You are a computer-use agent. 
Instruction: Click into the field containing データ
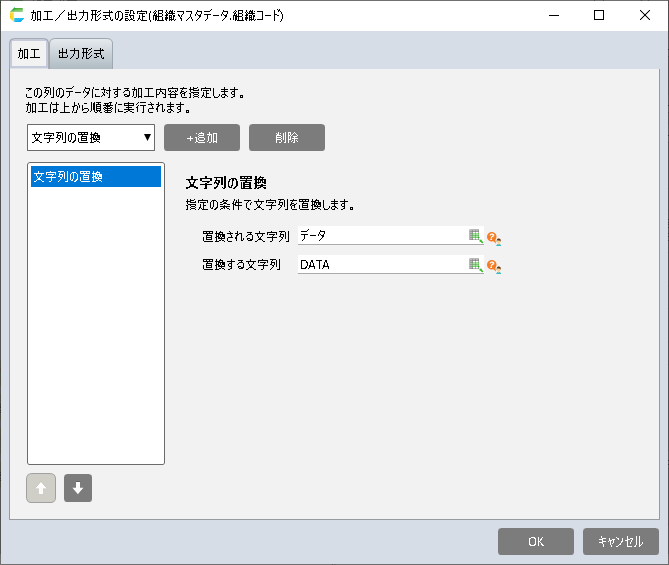[x=380, y=236]
